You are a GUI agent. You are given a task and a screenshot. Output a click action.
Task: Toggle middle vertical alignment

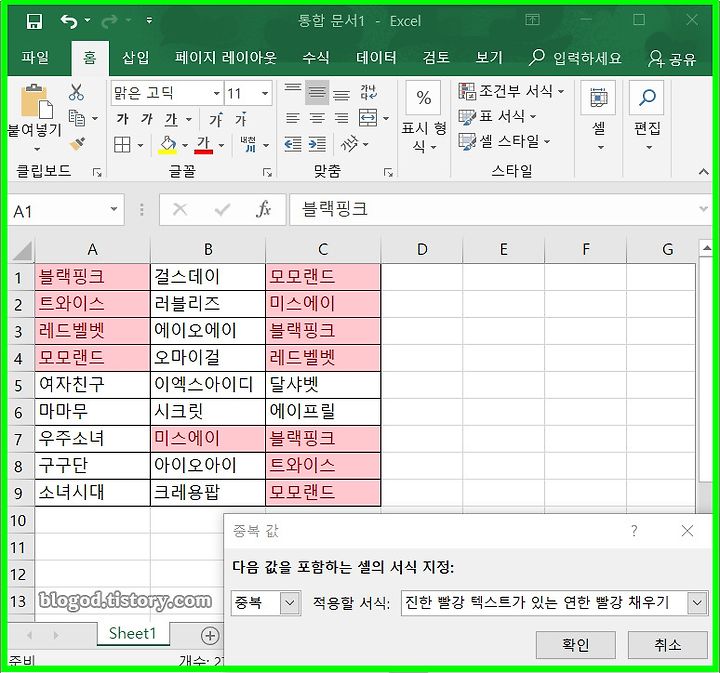click(x=317, y=93)
